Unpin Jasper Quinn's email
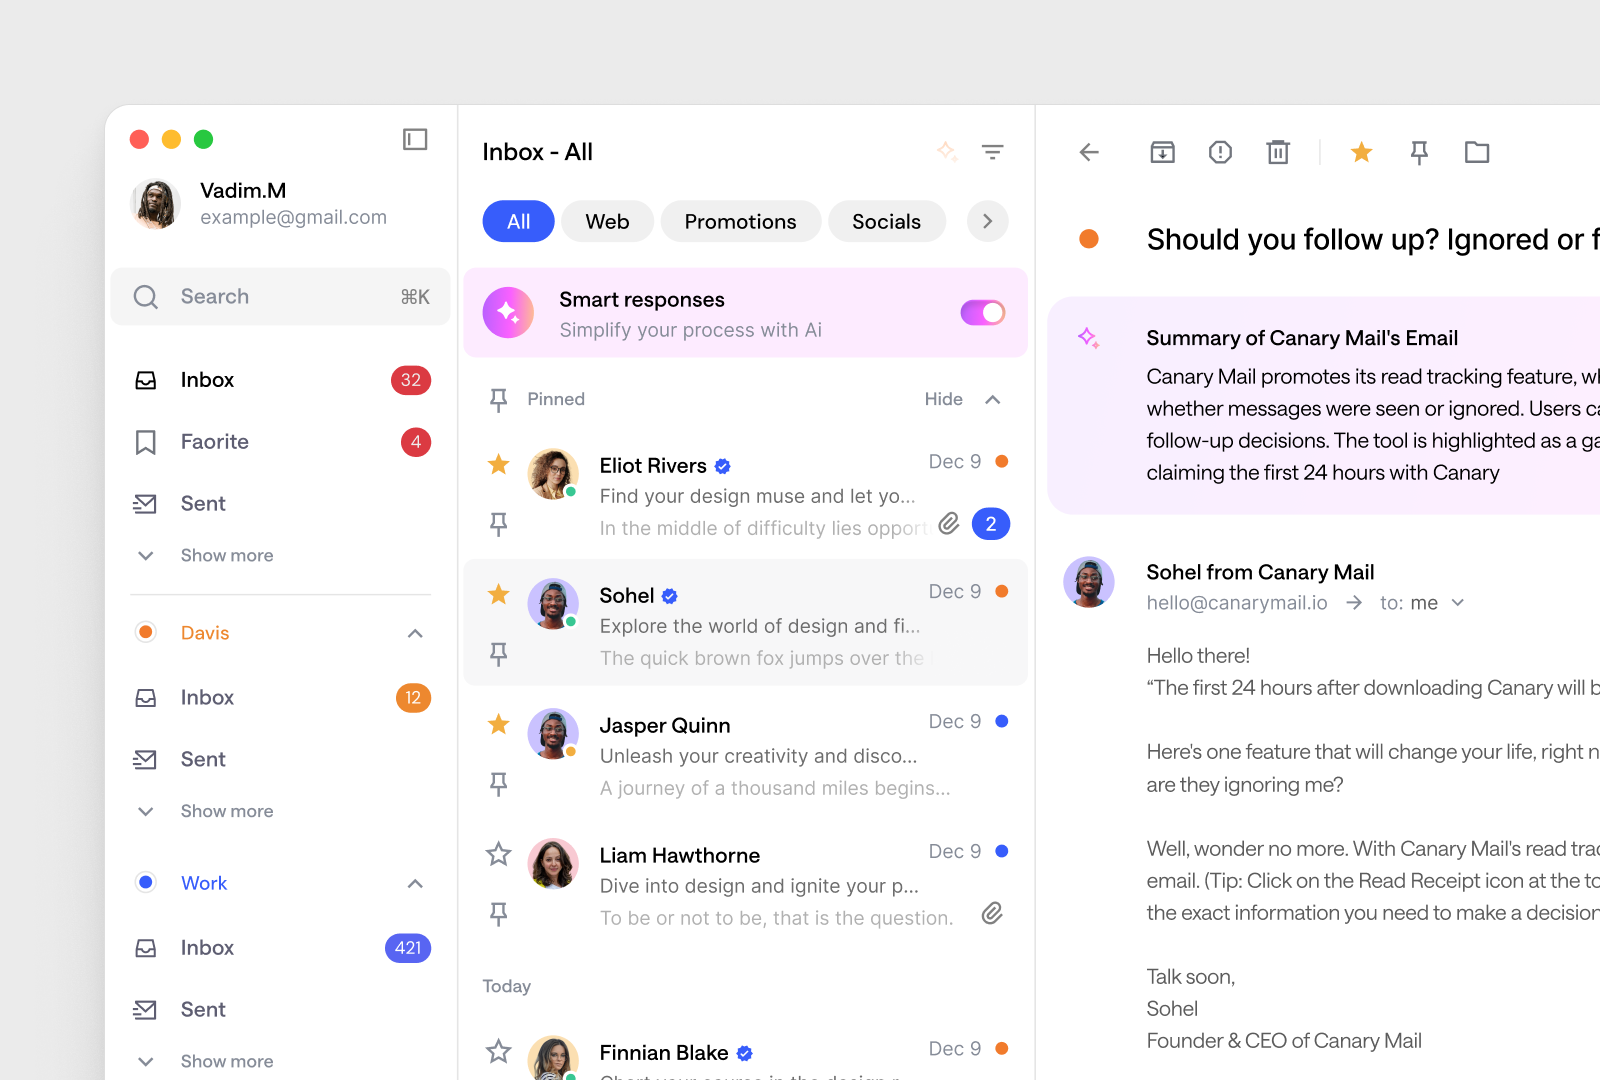 pyautogui.click(x=497, y=784)
